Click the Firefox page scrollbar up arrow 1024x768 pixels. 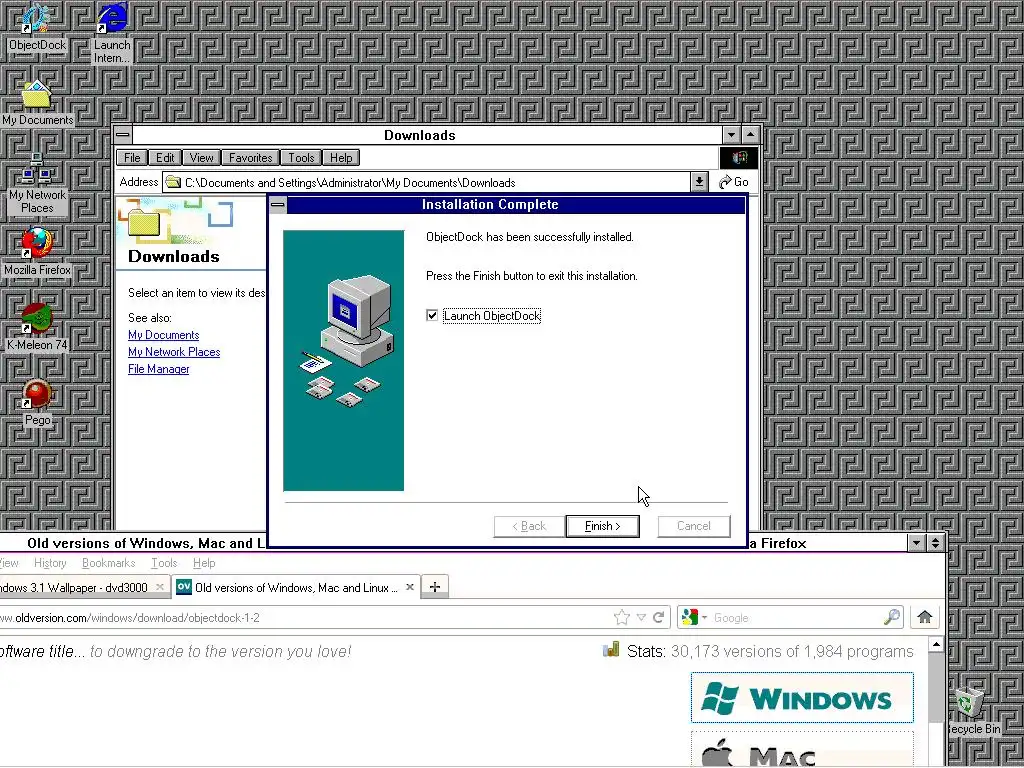coord(936,645)
